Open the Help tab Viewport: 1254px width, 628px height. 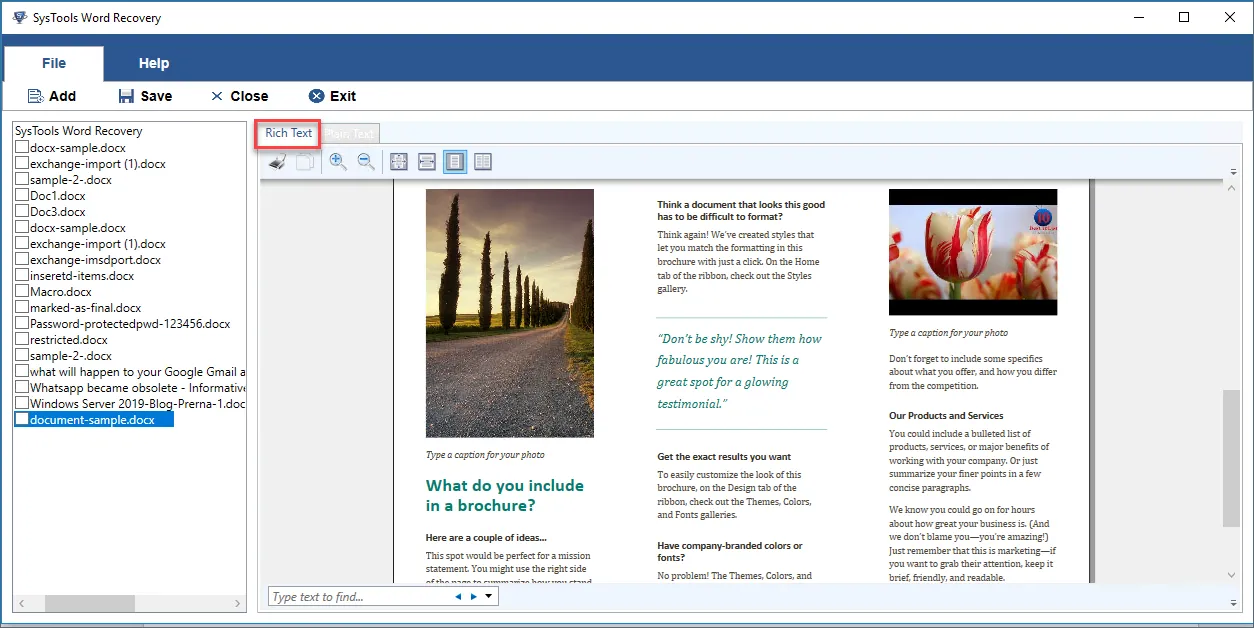[154, 63]
